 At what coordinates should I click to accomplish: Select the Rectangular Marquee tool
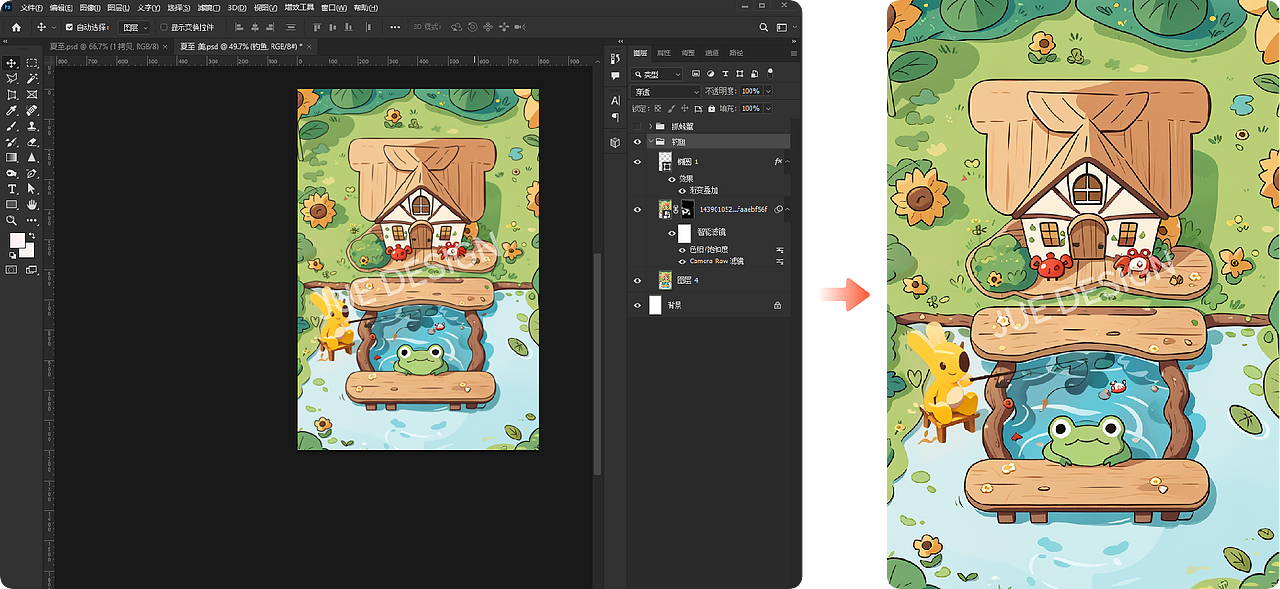pos(32,63)
